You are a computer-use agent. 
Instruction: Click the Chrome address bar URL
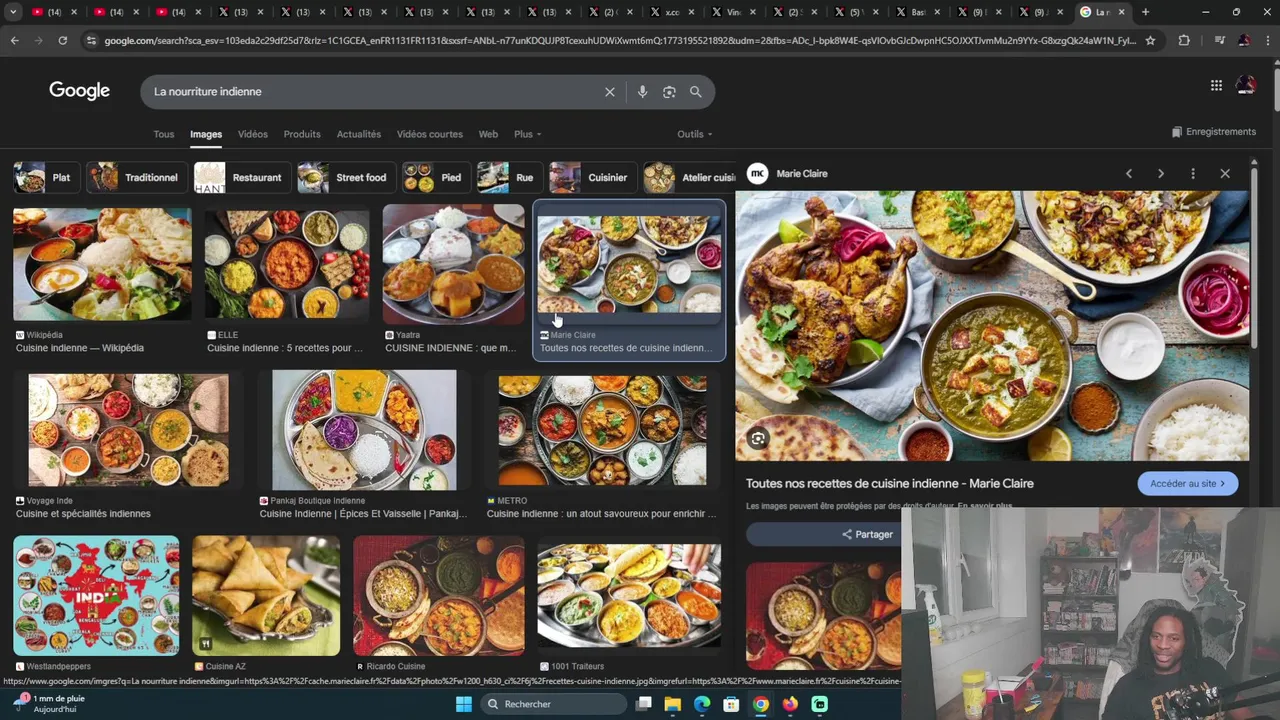pos(620,40)
